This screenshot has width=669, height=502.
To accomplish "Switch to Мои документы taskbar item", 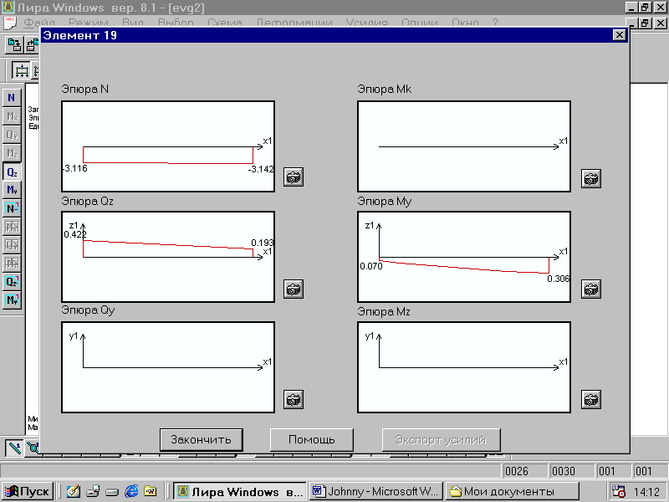I will pos(512,491).
